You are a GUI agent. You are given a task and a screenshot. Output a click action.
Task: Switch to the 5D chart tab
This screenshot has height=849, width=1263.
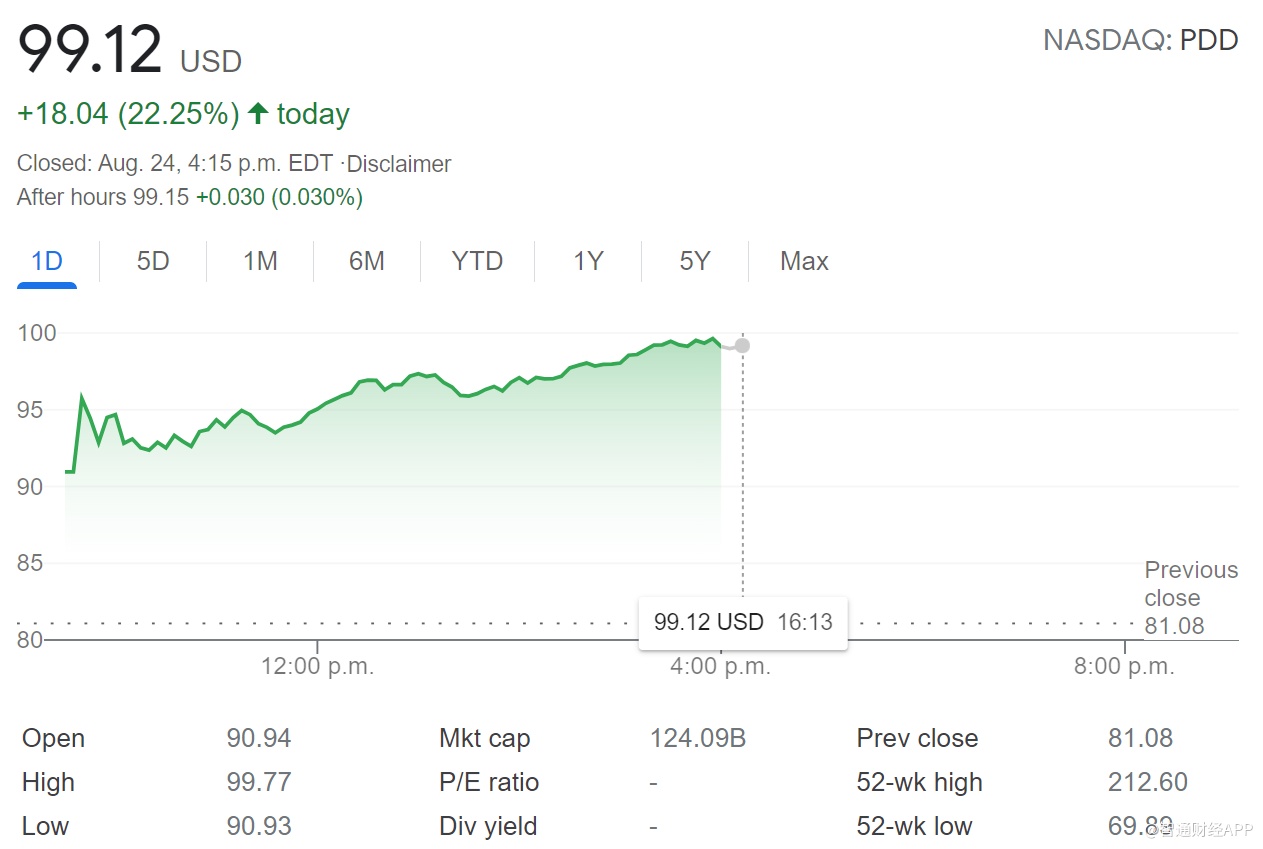[x=153, y=262]
